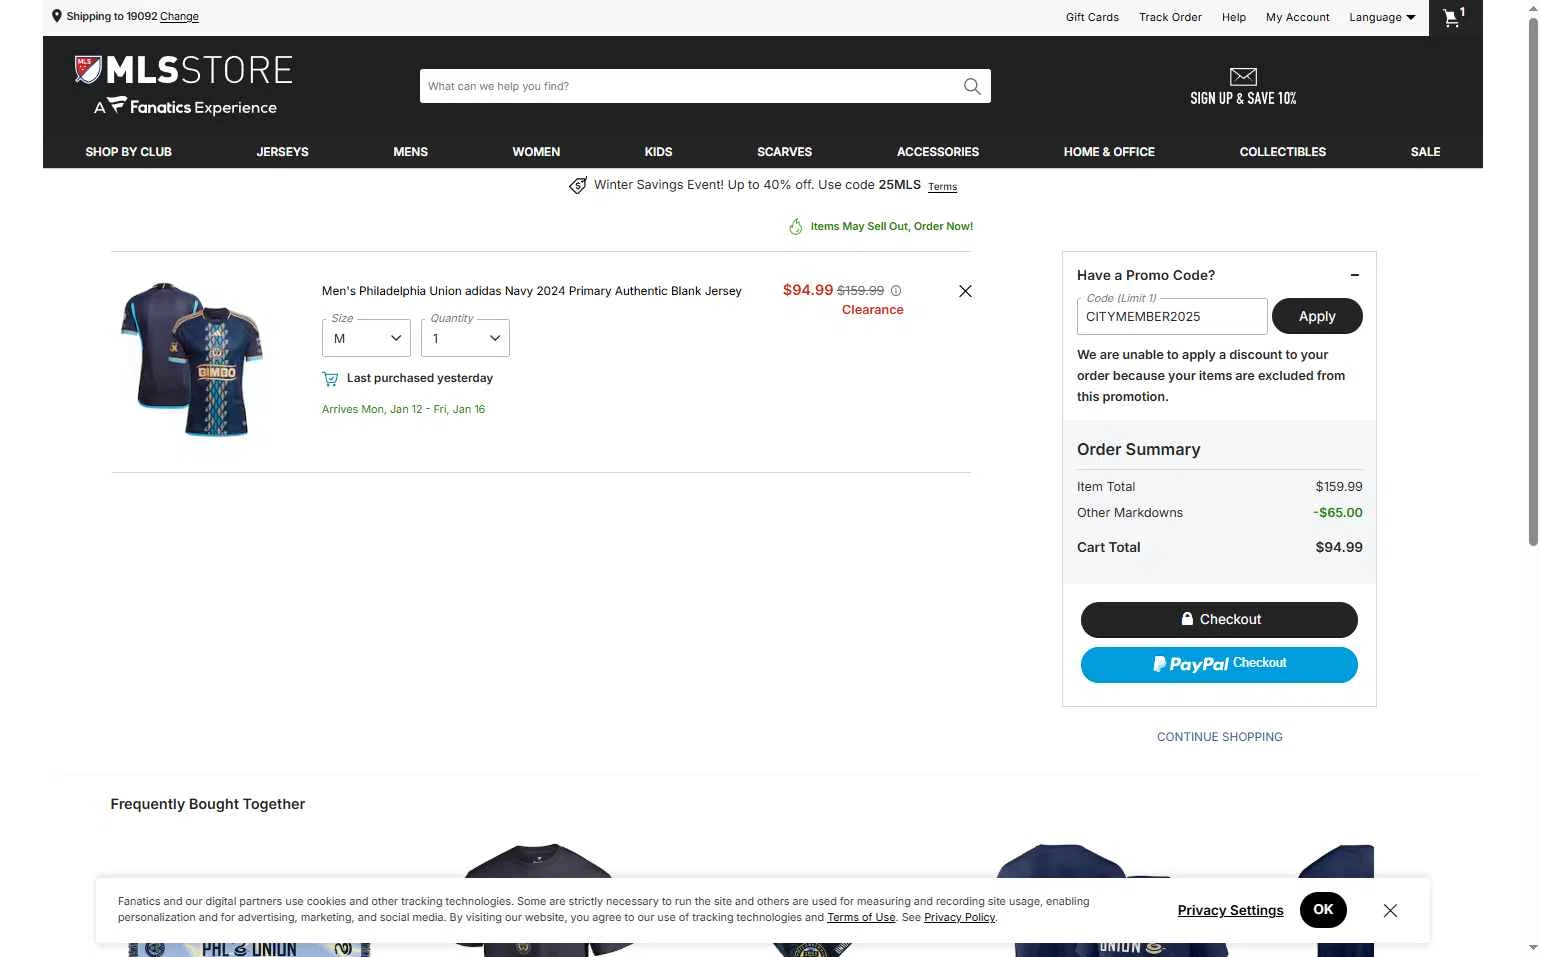Open the Home & Office menu
This screenshot has width=1541, height=957.
1109,152
